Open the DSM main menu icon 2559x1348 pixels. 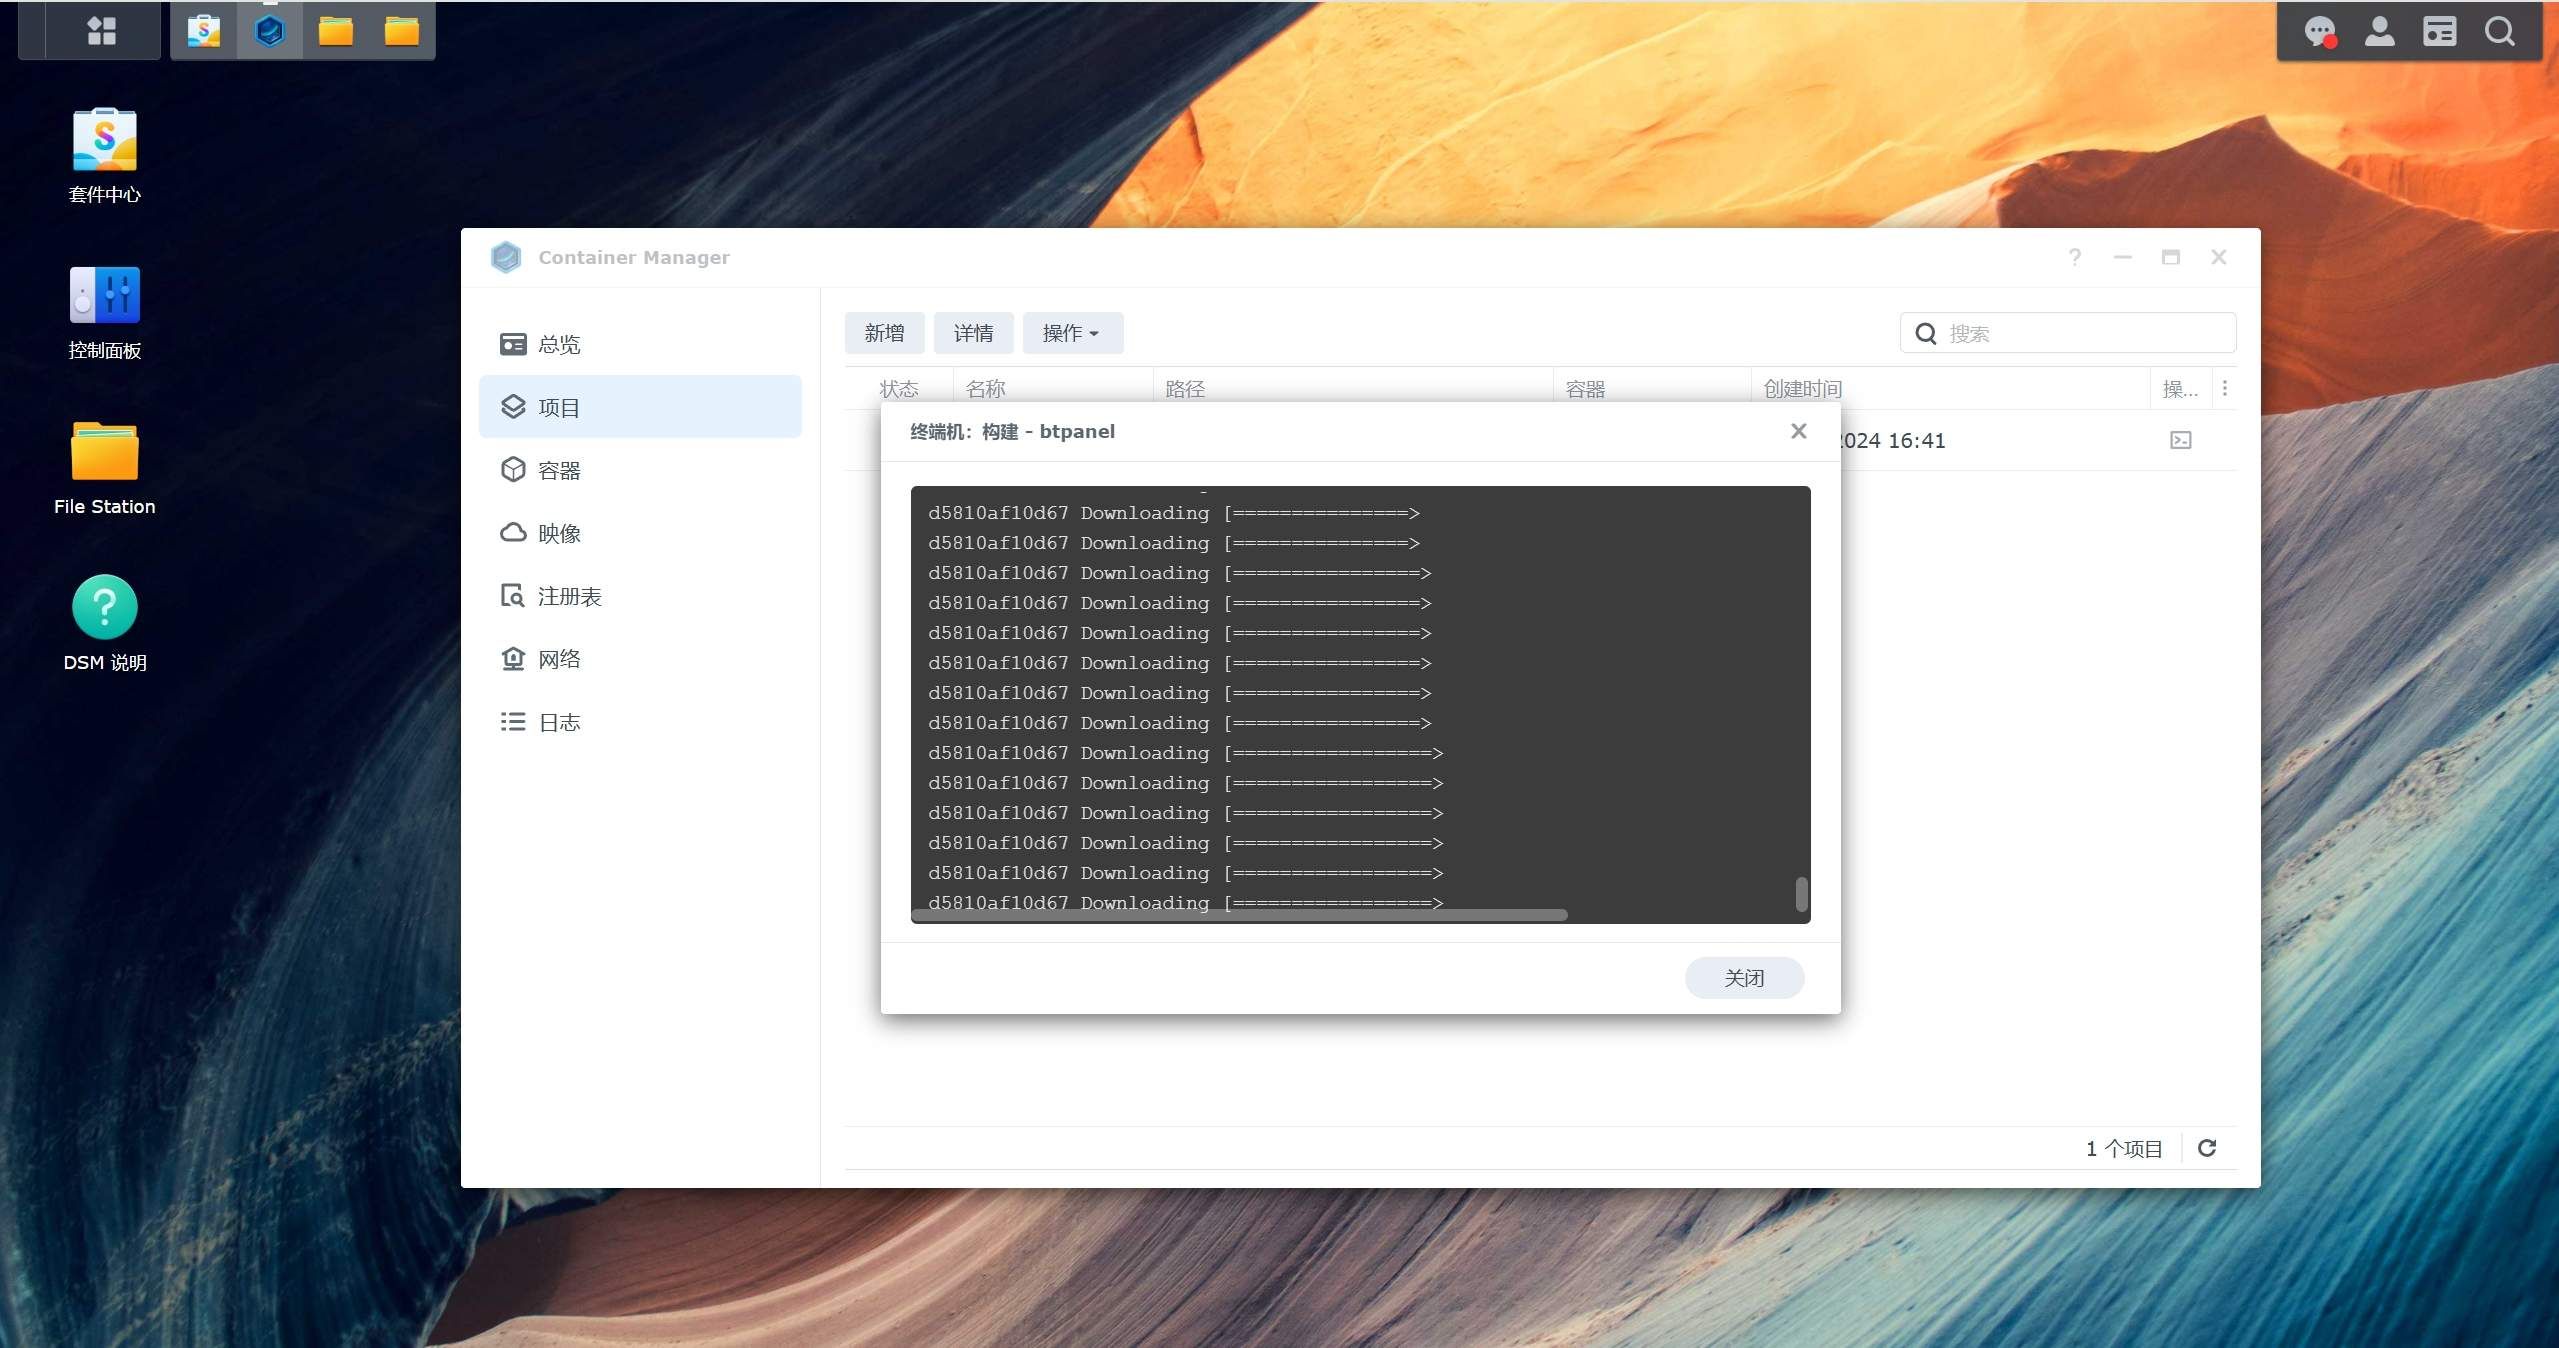(101, 31)
